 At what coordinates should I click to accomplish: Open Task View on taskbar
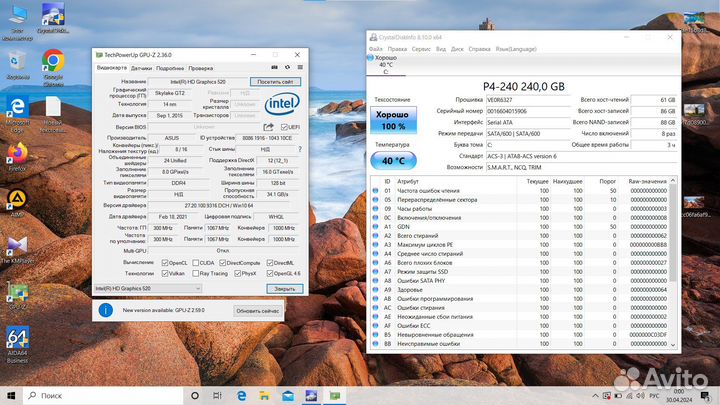coord(218,395)
